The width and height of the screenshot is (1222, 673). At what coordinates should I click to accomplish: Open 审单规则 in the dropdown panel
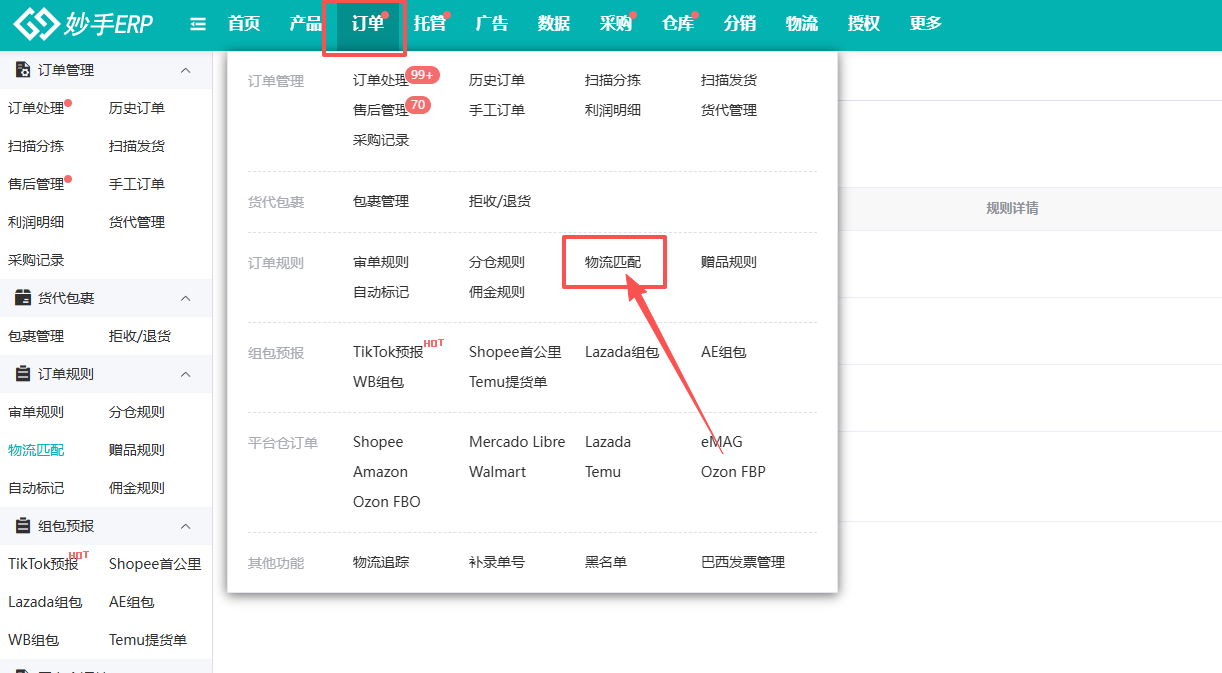coord(381,262)
